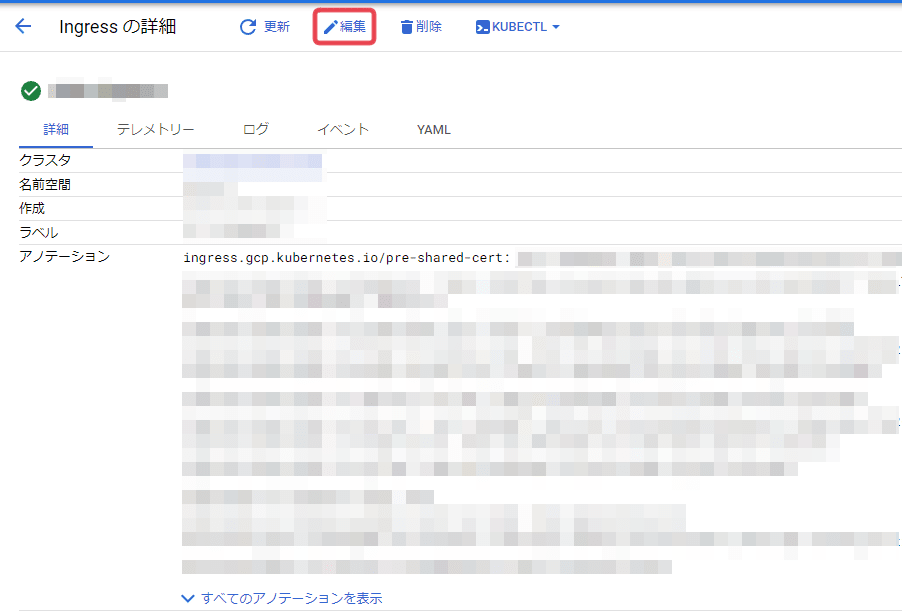Click the kubectl terminal icon in the toolbar
902x612 pixels.
tap(483, 26)
